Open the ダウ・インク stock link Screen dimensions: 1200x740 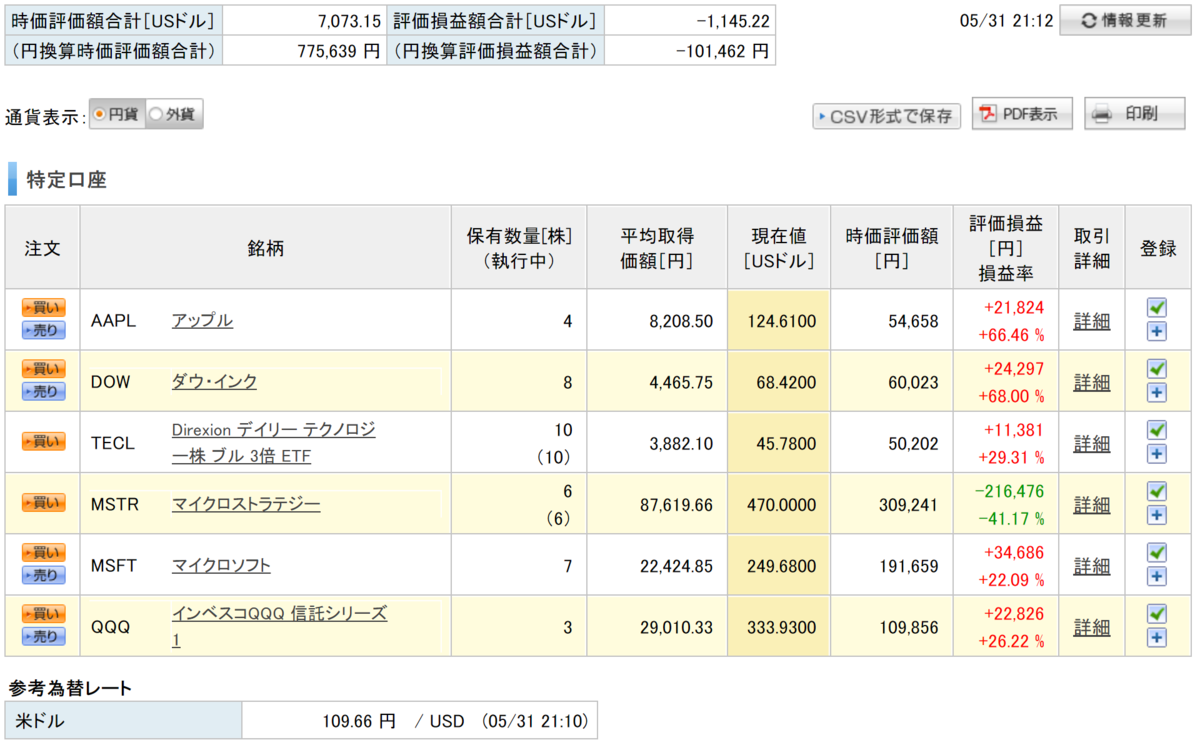tap(214, 381)
